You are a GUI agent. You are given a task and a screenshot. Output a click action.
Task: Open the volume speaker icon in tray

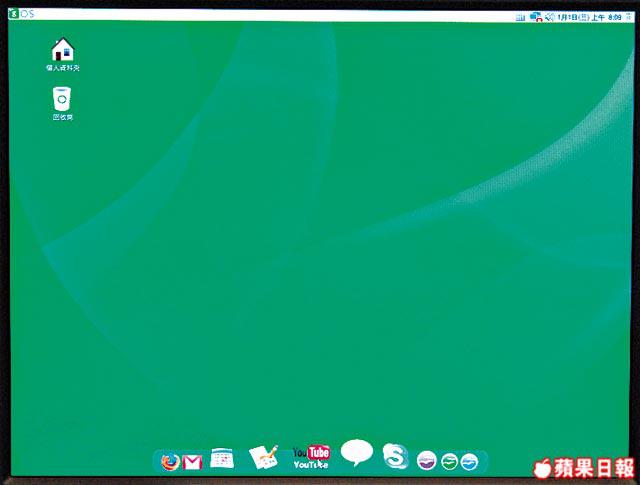point(549,17)
